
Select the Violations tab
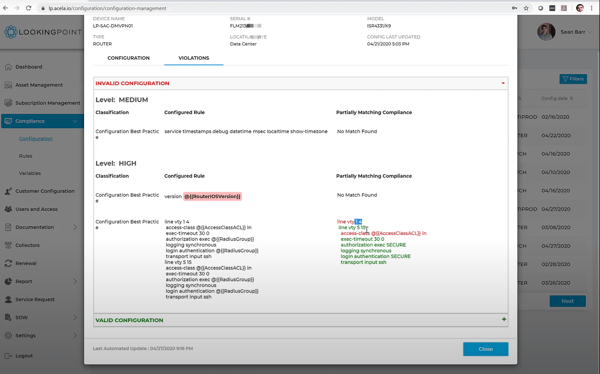pyautogui.click(x=194, y=58)
